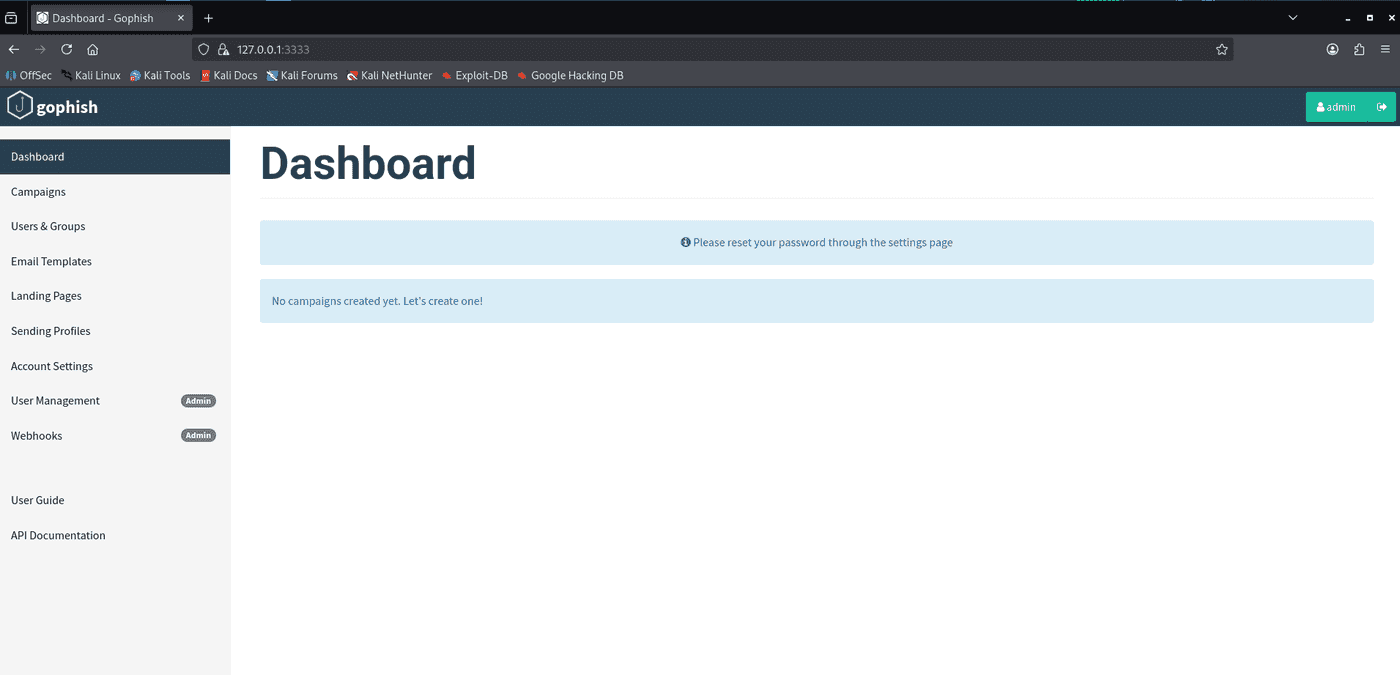1400x675 pixels.
Task: Open Users & Groups in the sidebar
Action: [115, 226]
